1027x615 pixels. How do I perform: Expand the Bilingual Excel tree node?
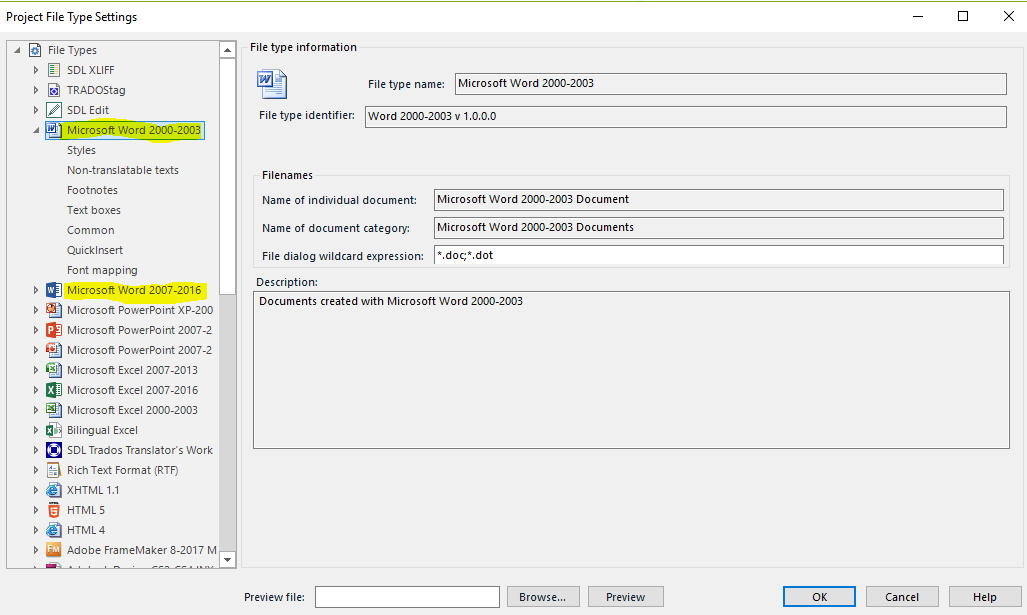(36, 430)
